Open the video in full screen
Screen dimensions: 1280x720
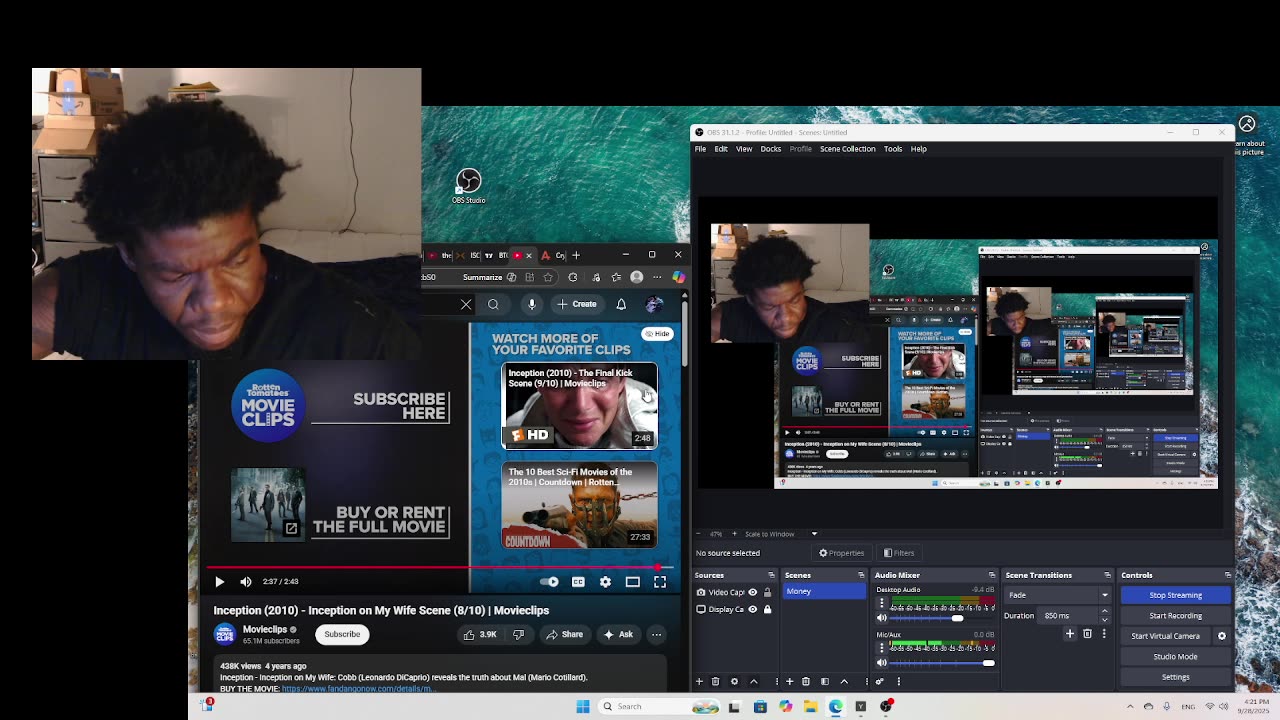coord(660,581)
